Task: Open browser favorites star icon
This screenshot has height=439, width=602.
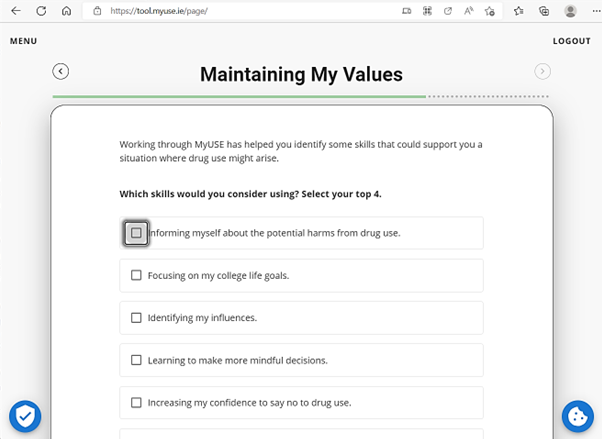Action: click(x=519, y=11)
